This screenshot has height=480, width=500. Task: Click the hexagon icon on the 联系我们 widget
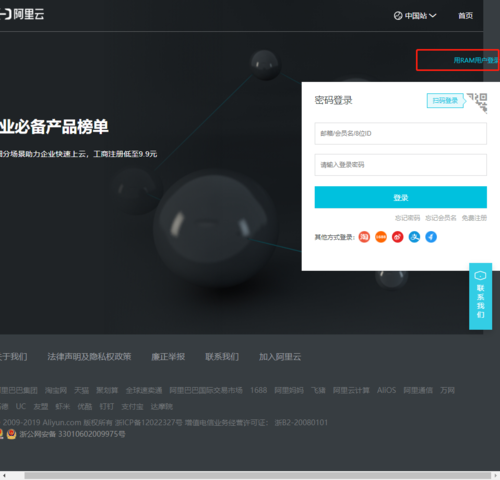pyautogui.click(x=480, y=275)
